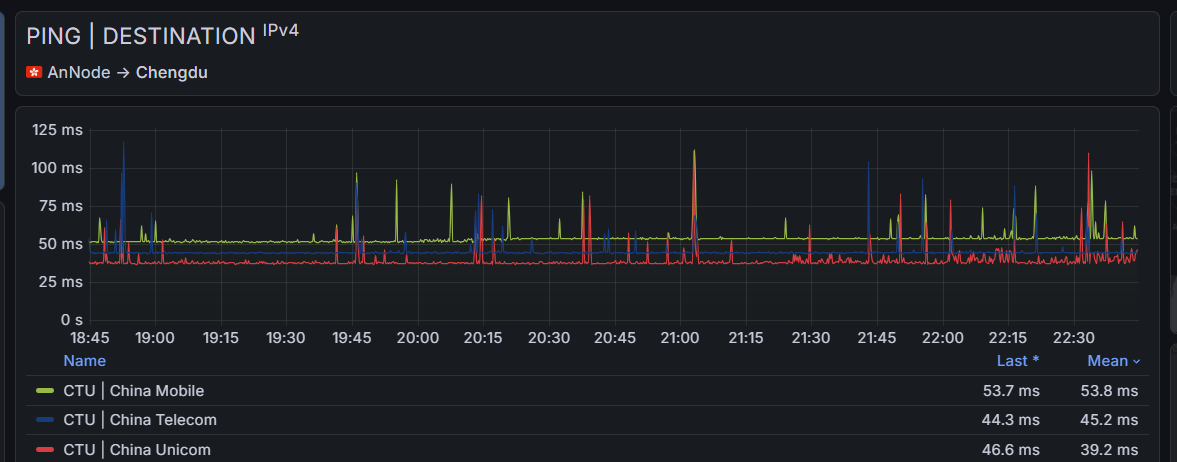
Task: Click the Hong Kong flag icon
Action: click(x=34, y=72)
